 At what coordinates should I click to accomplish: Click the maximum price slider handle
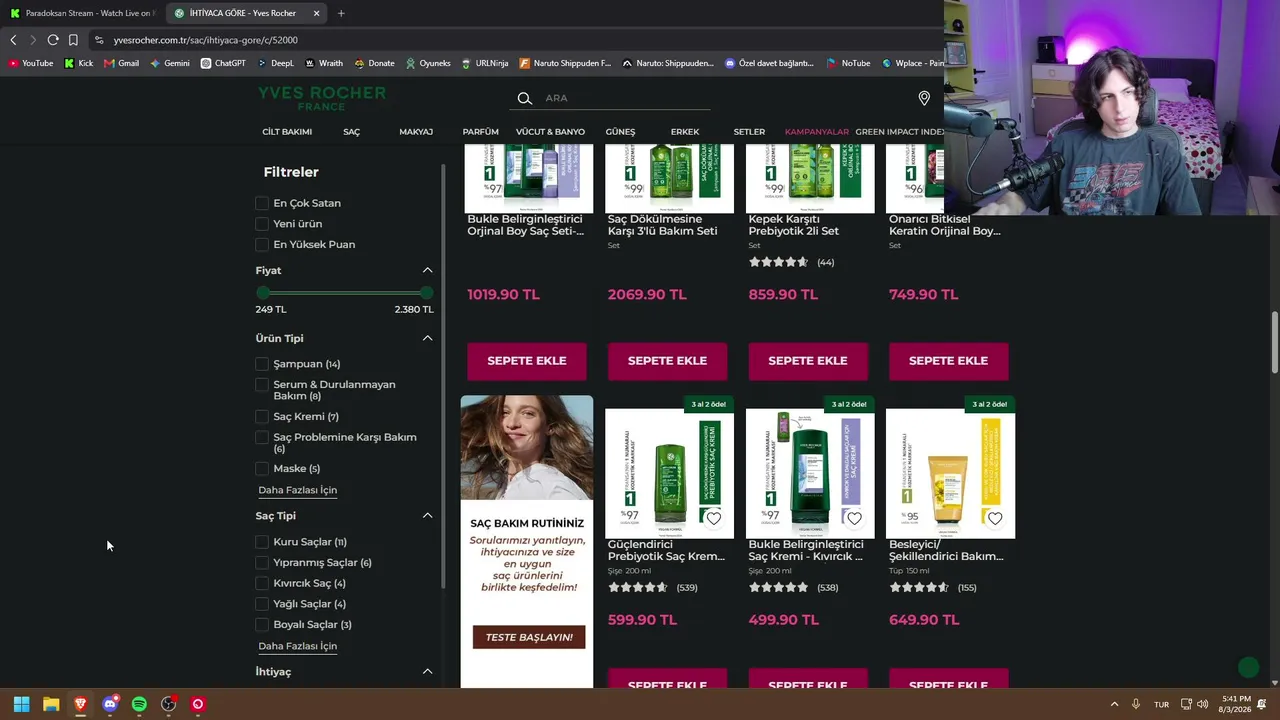pos(427,292)
